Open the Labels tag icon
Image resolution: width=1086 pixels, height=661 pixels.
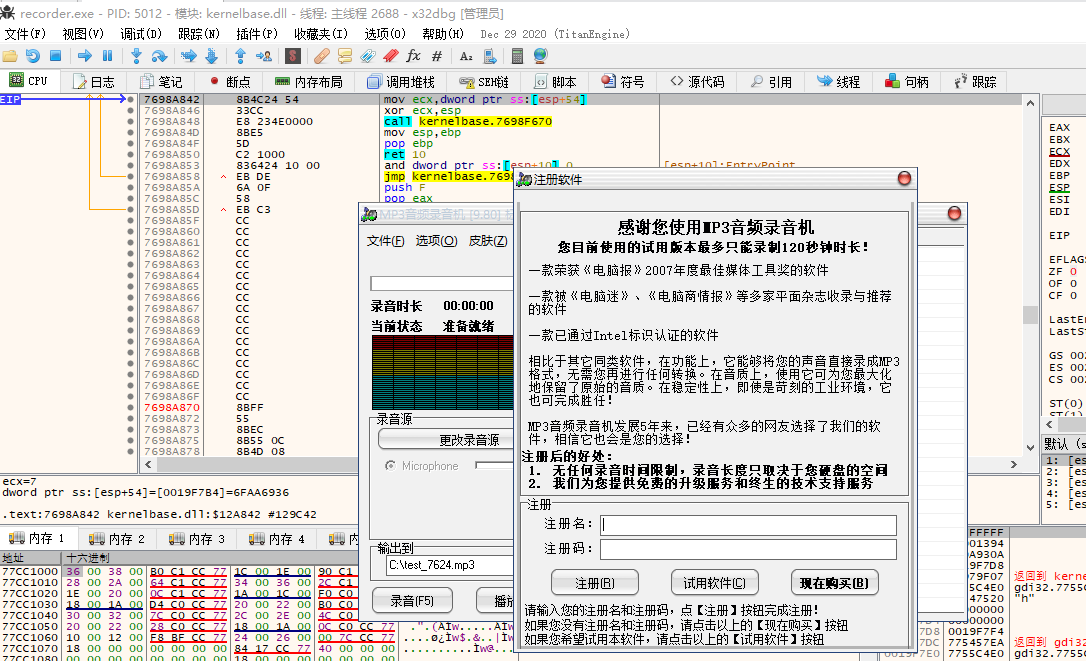tap(367, 56)
